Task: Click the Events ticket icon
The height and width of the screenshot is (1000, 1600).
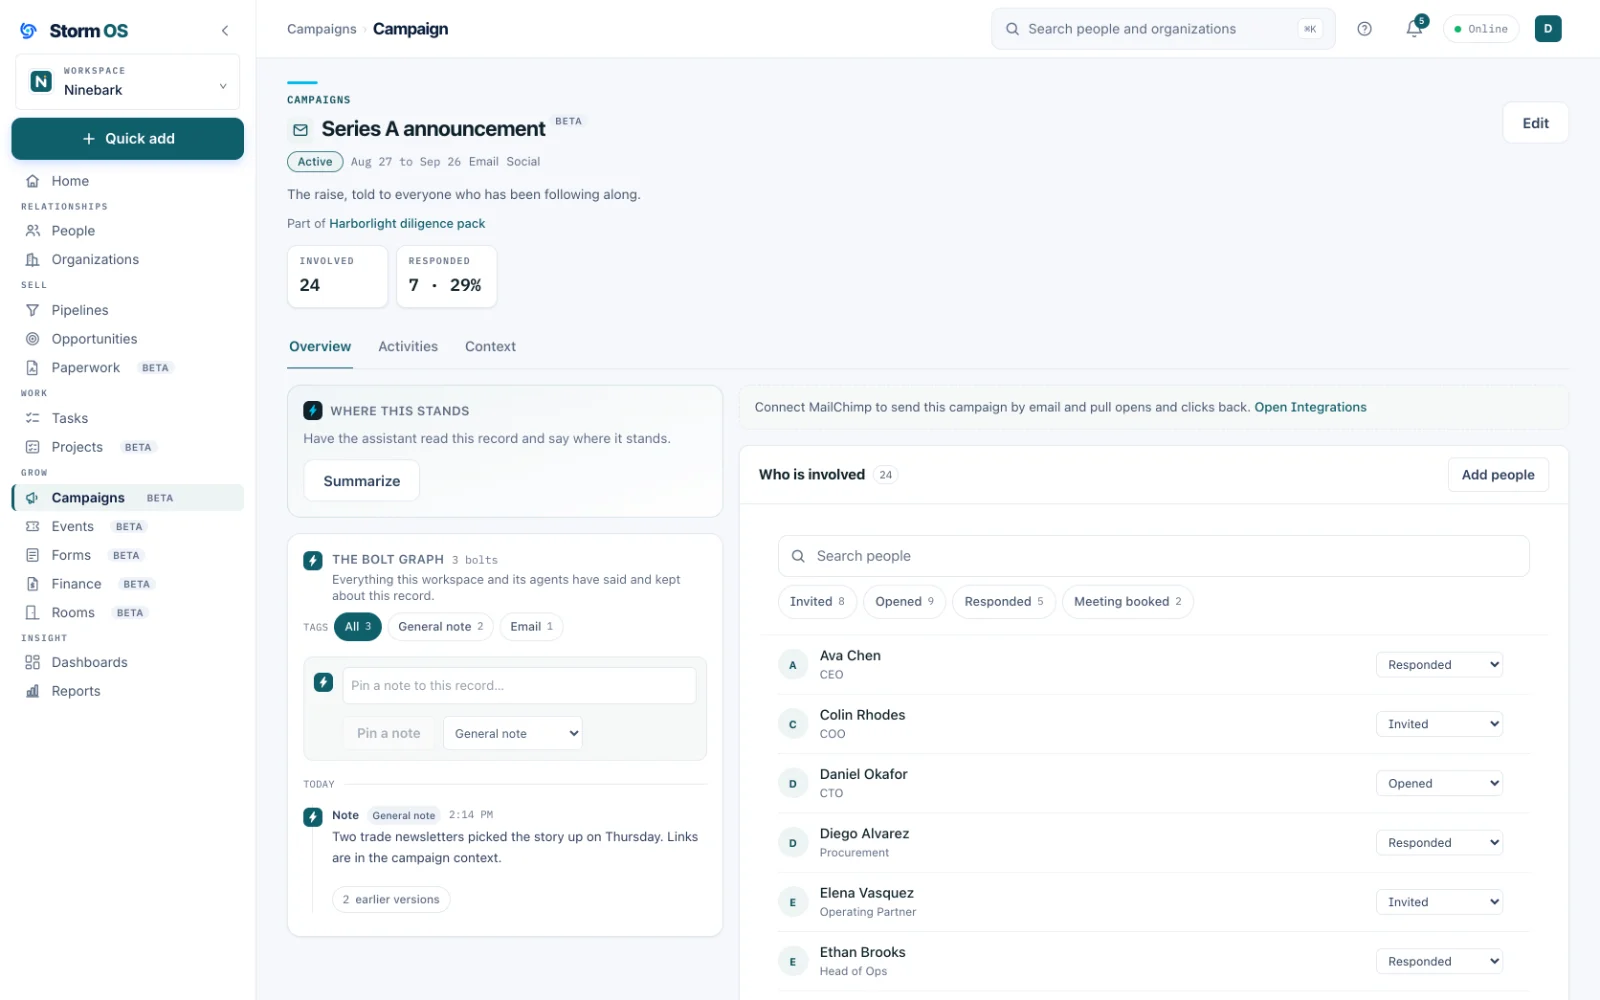Action: pos(33,526)
